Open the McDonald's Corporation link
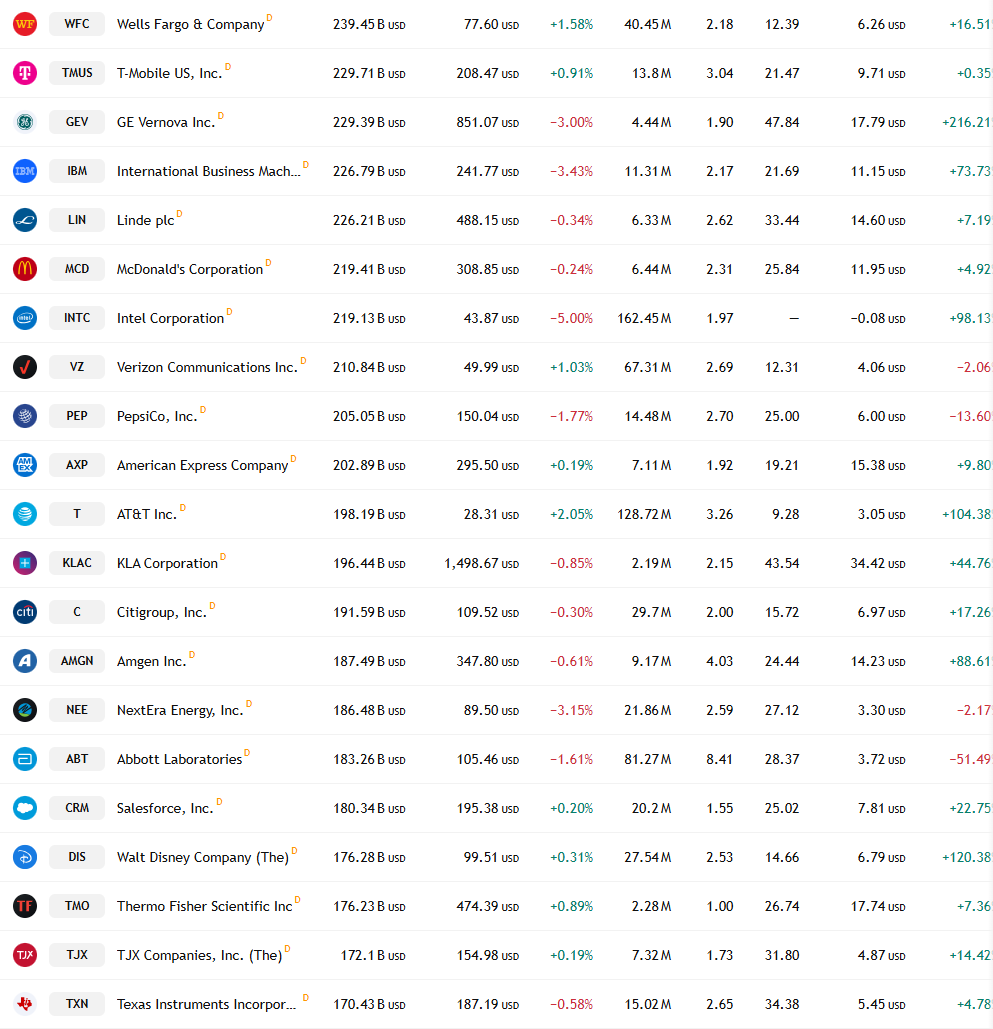Image resolution: width=993 pixels, height=1029 pixels. [190, 270]
